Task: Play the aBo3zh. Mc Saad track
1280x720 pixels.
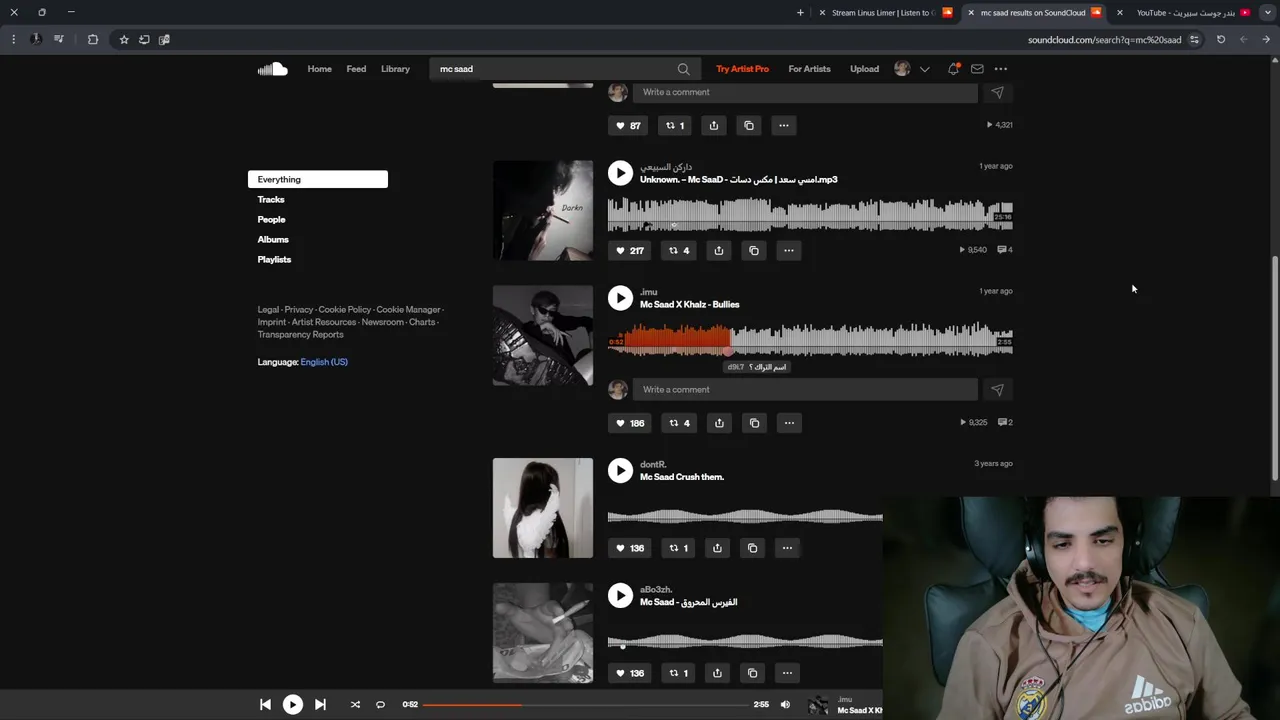Action: point(620,596)
